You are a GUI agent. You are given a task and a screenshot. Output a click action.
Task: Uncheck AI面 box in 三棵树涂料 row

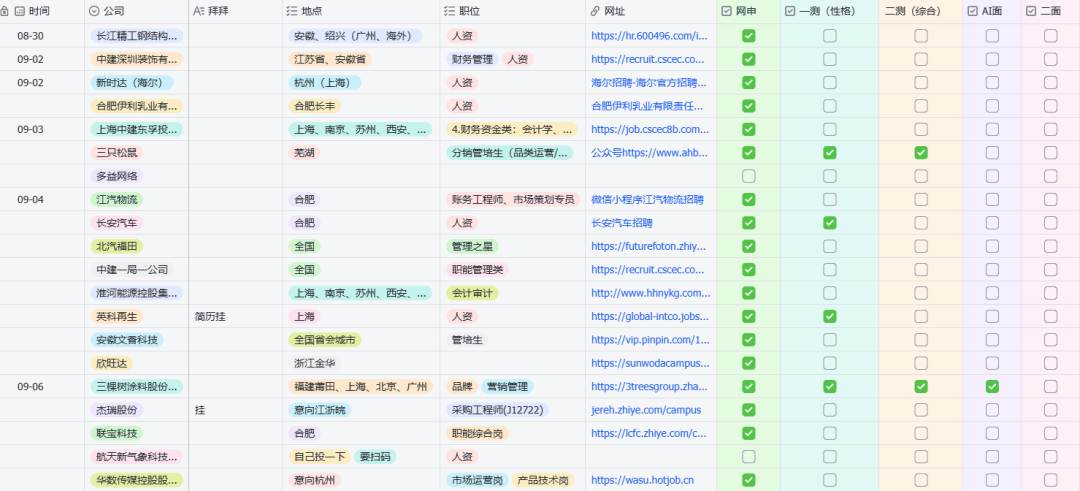pyautogui.click(x=992, y=387)
